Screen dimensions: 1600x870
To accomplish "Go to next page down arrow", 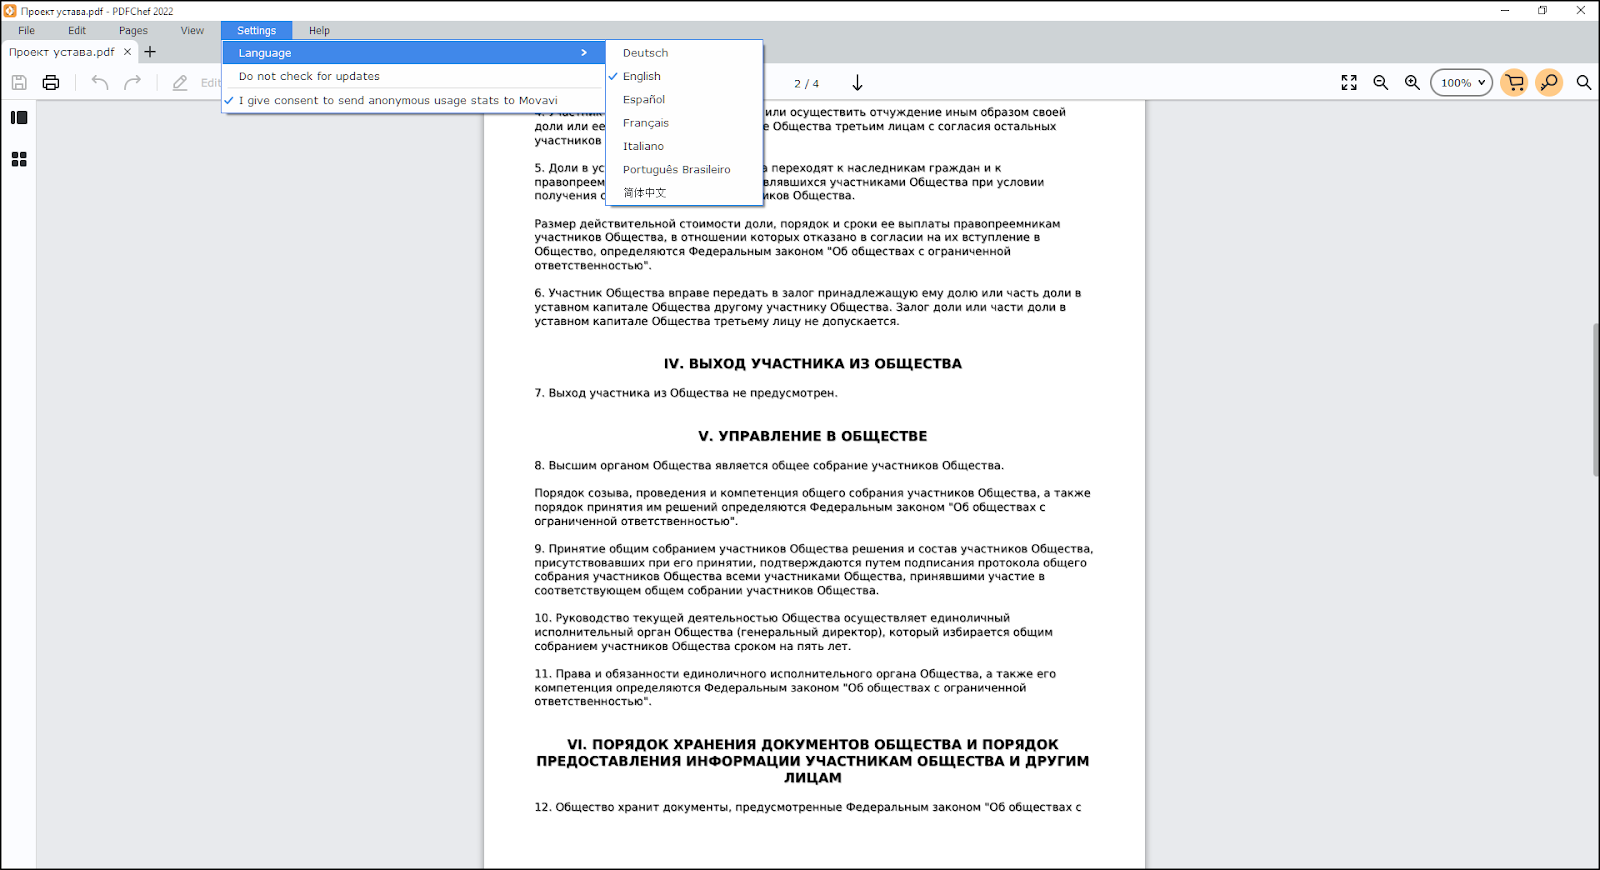I will coord(857,83).
